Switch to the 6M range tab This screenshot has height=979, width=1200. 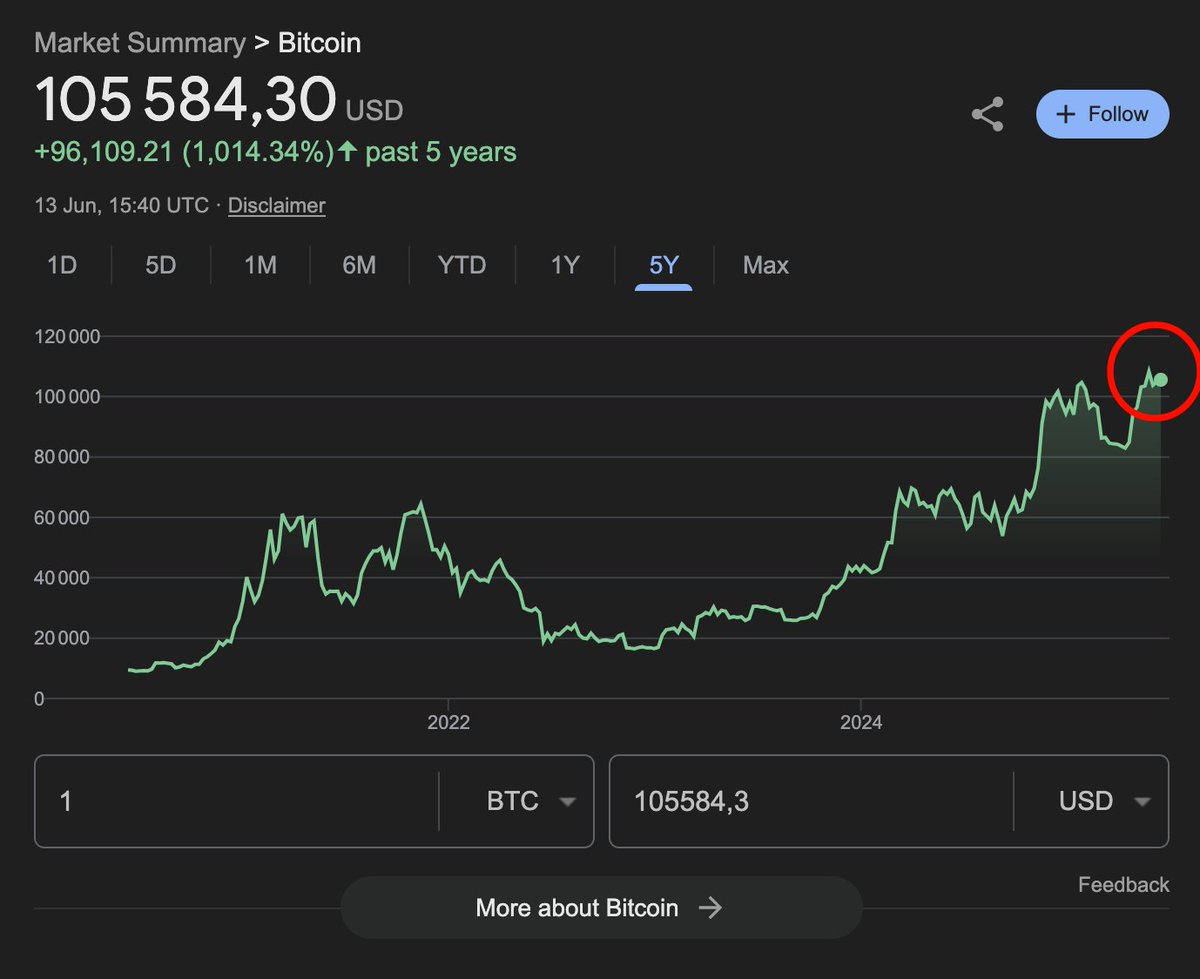[359, 265]
